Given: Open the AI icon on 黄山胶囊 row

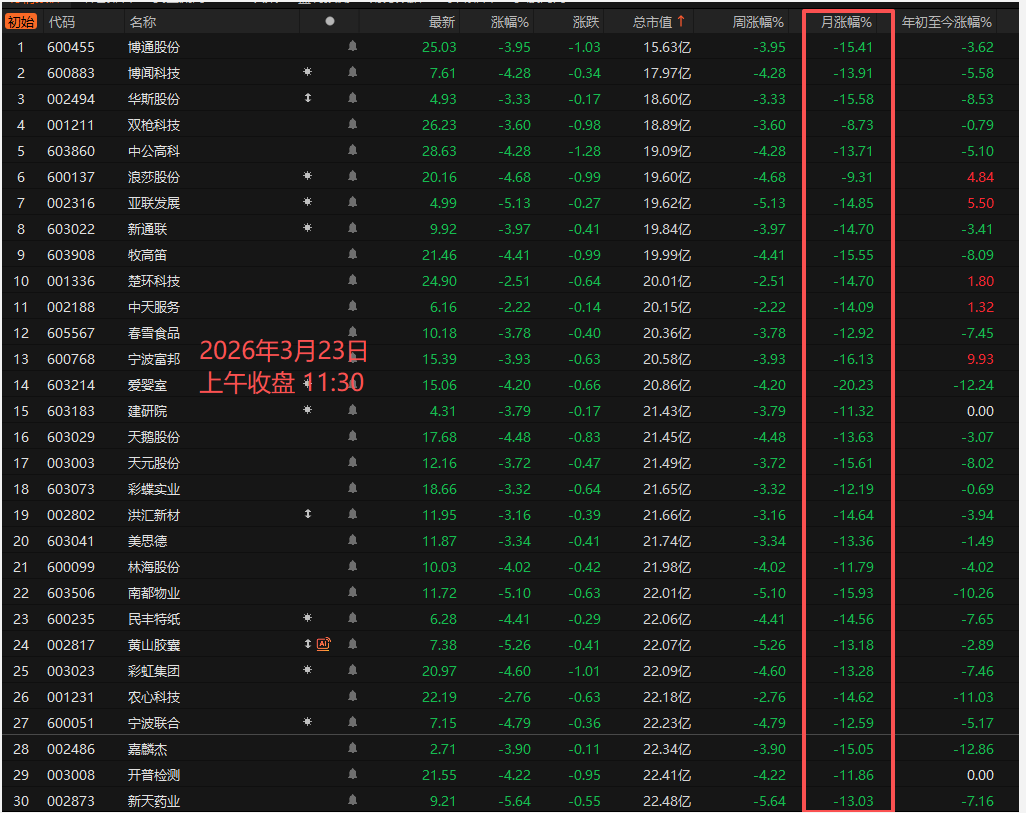Looking at the screenshot, I should 324,644.
